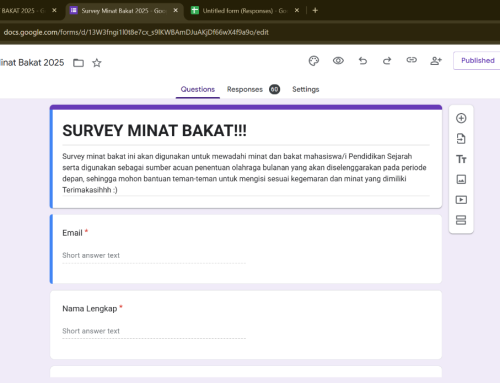Redo the last undone change
The image size is (500, 383).
[387, 61]
